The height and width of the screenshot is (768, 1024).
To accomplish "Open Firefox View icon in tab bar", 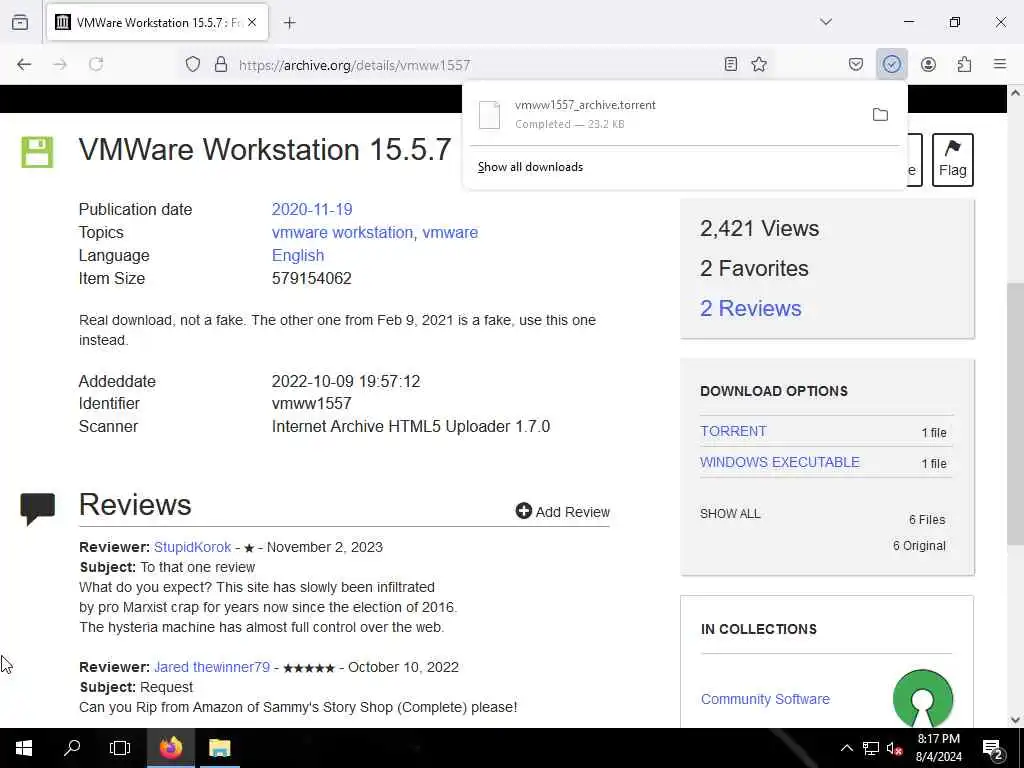I will (x=20, y=22).
